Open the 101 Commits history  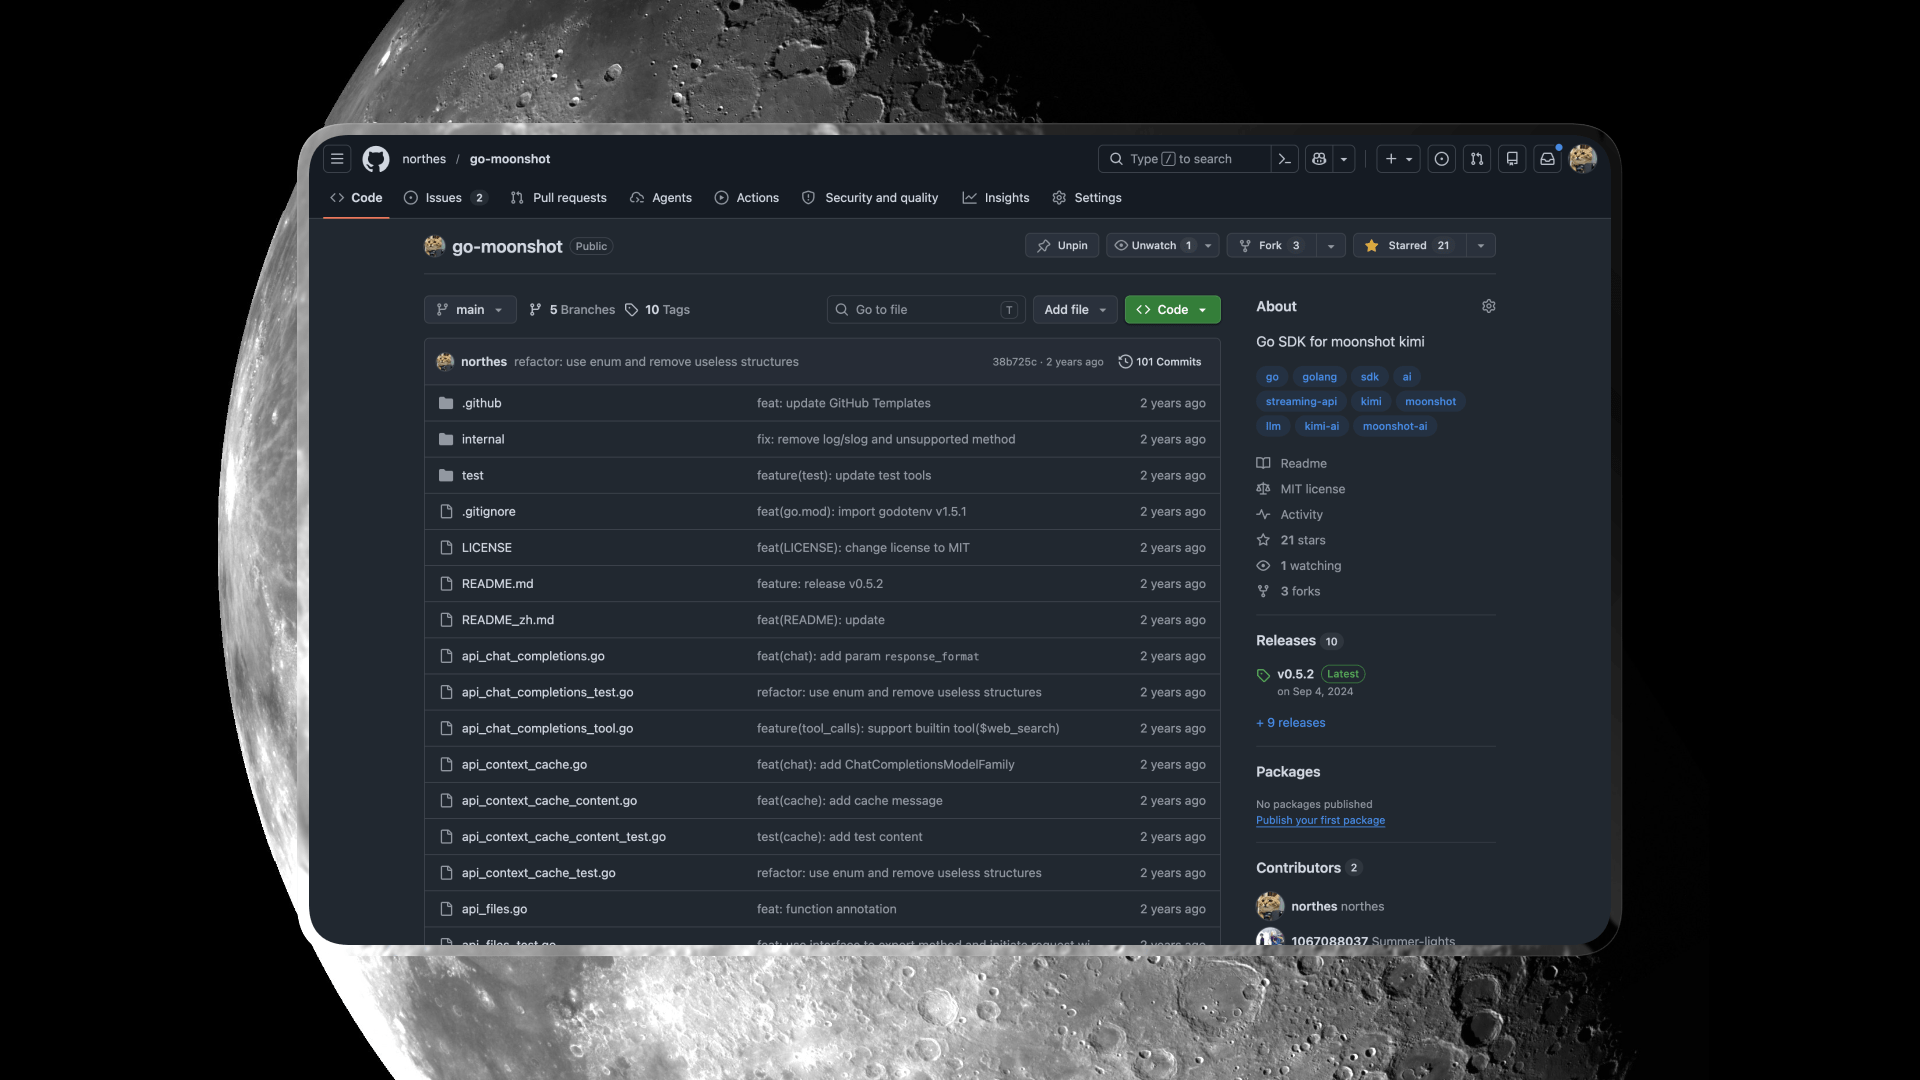click(x=1160, y=362)
